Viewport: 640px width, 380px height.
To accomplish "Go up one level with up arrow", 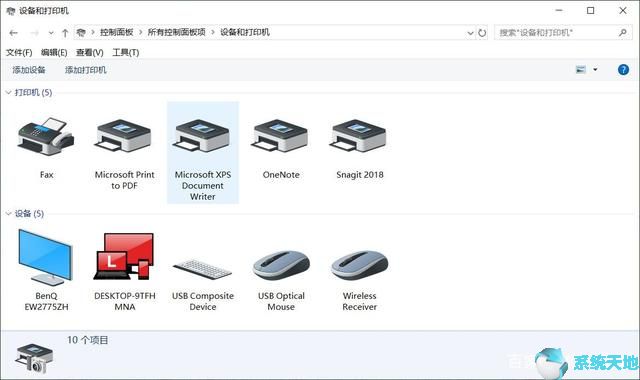I will [65, 33].
